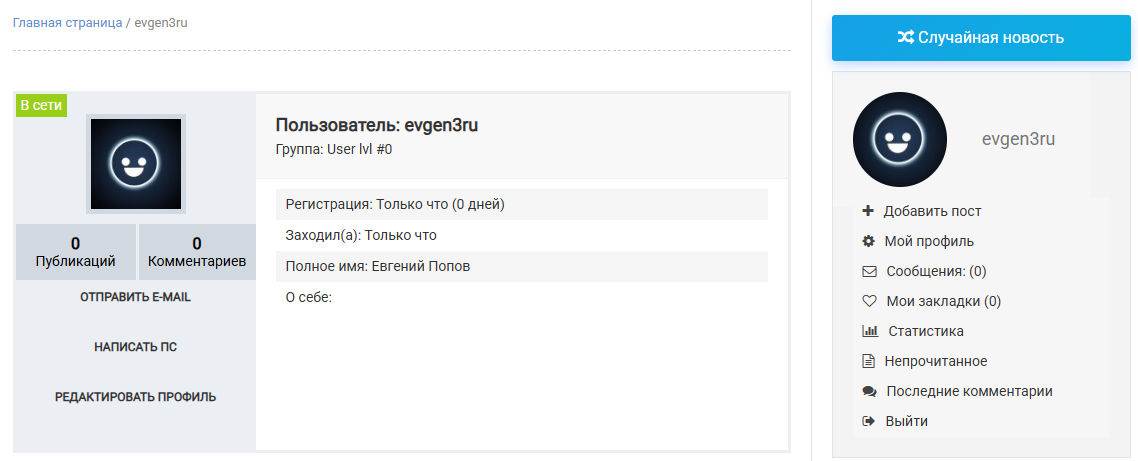Click the gear icon beside Мой профиль

click(x=868, y=241)
